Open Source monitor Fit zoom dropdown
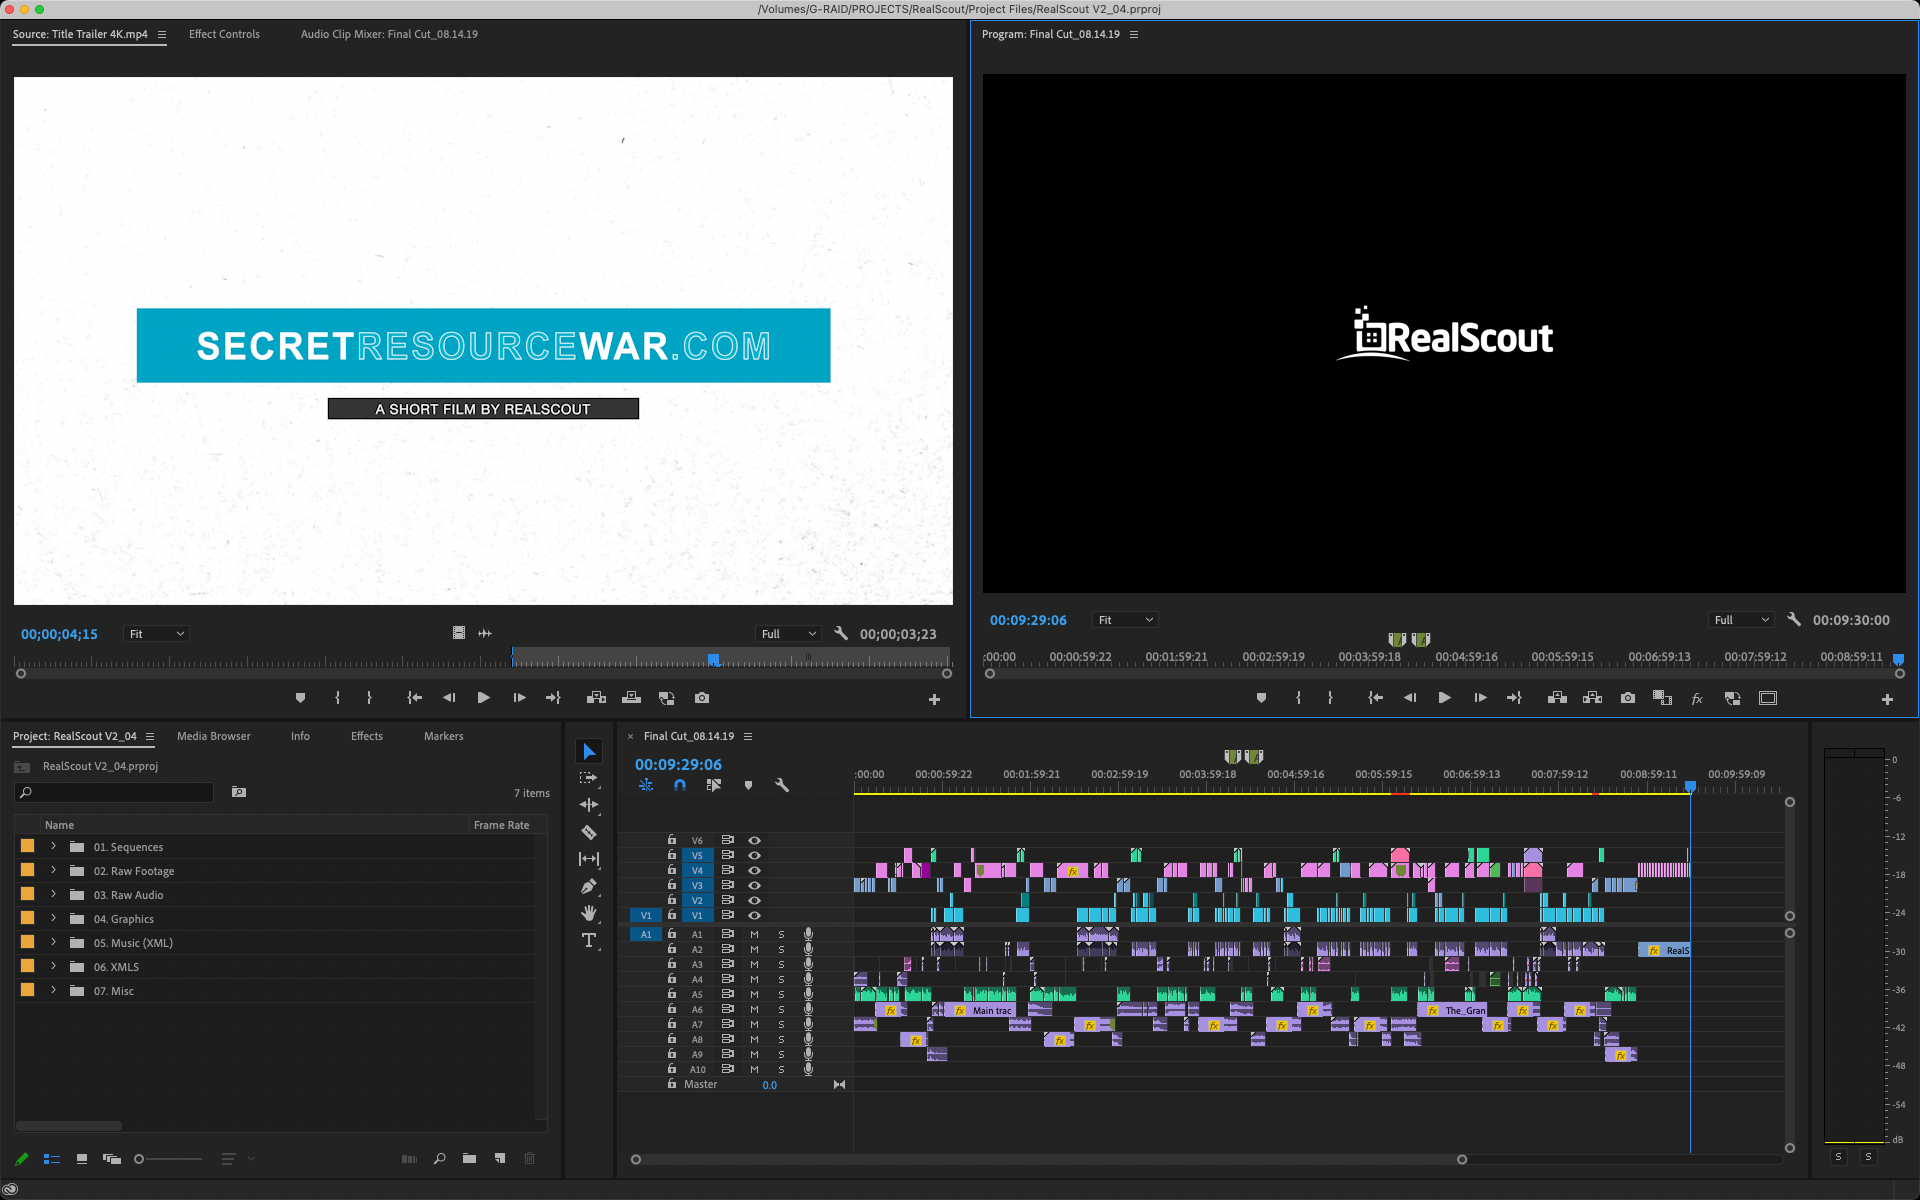This screenshot has width=1920, height=1200. pyautogui.click(x=156, y=634)
